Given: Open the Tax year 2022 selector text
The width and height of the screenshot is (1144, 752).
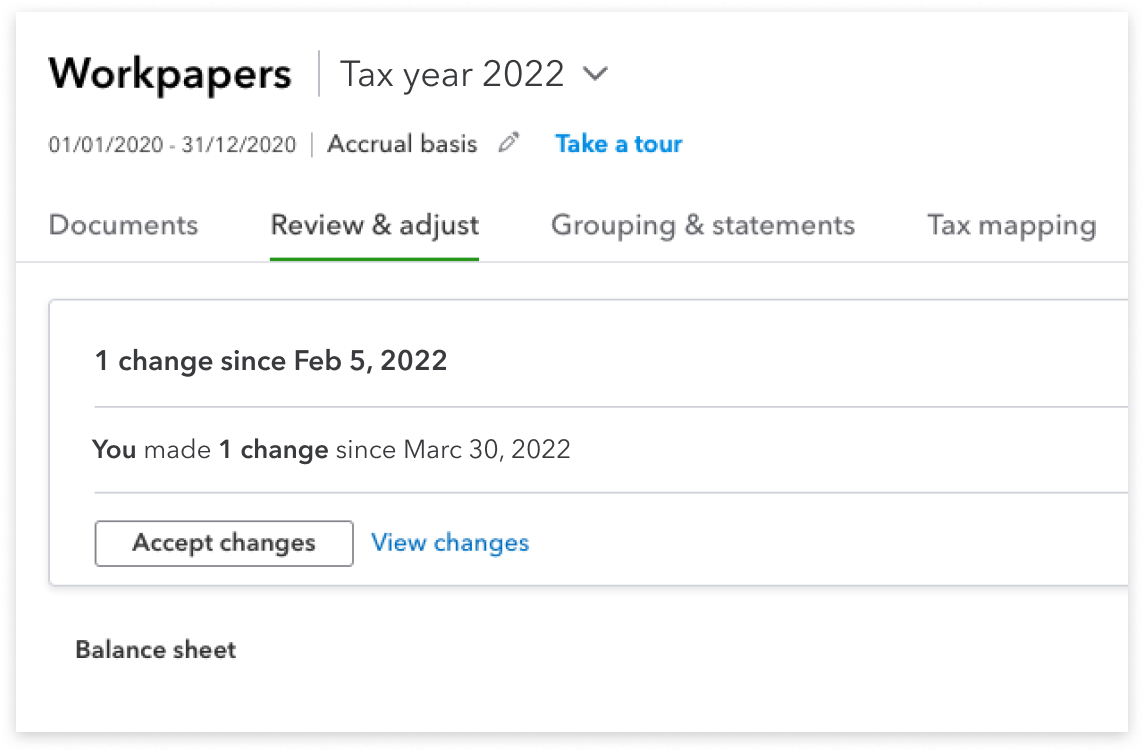Looking at the screenshot, I should click(x=452, y=74).
